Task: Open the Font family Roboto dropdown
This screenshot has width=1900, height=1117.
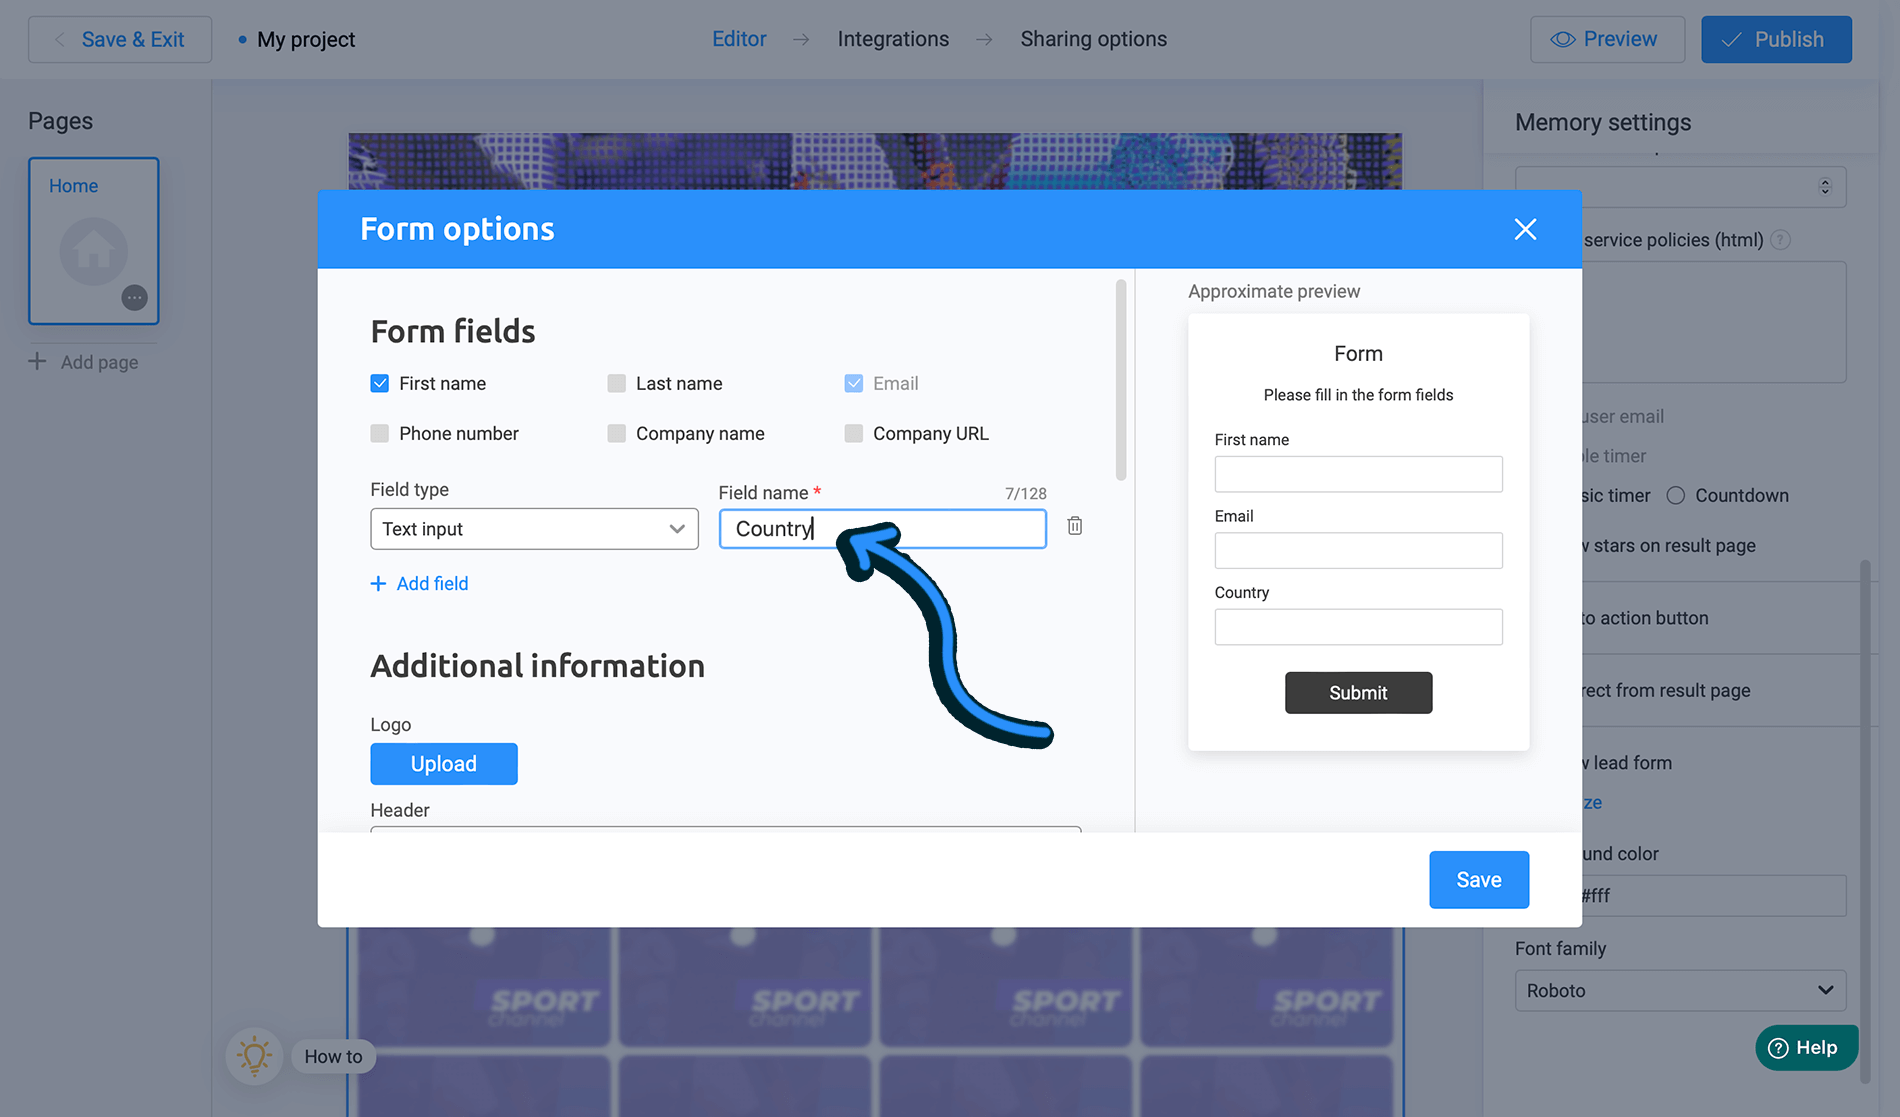Action: coord(1680,990)
